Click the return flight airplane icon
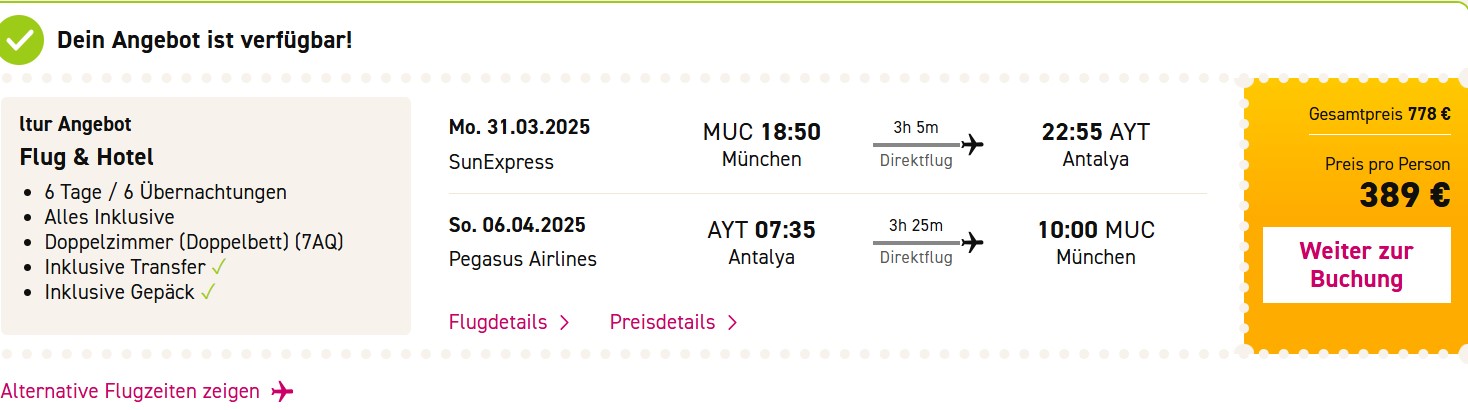This screenshot has width=1468, height=410. (972, 243)
